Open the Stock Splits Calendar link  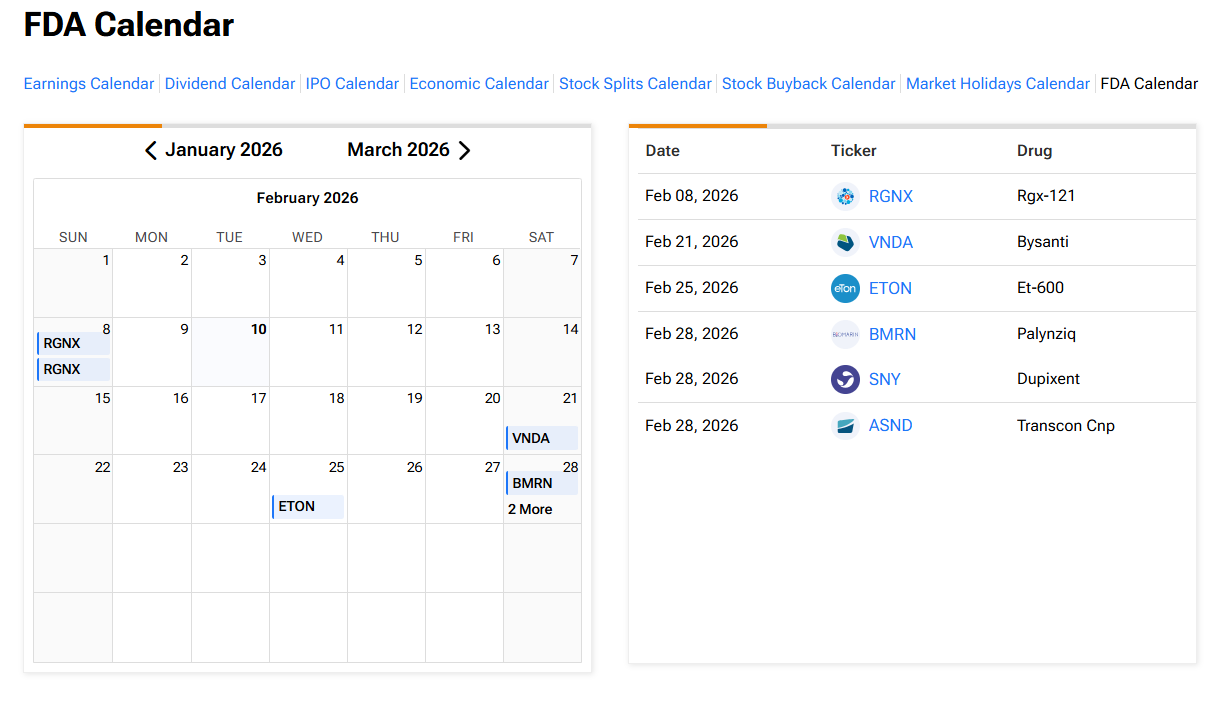pyautogui.click(x=635, y=84)
